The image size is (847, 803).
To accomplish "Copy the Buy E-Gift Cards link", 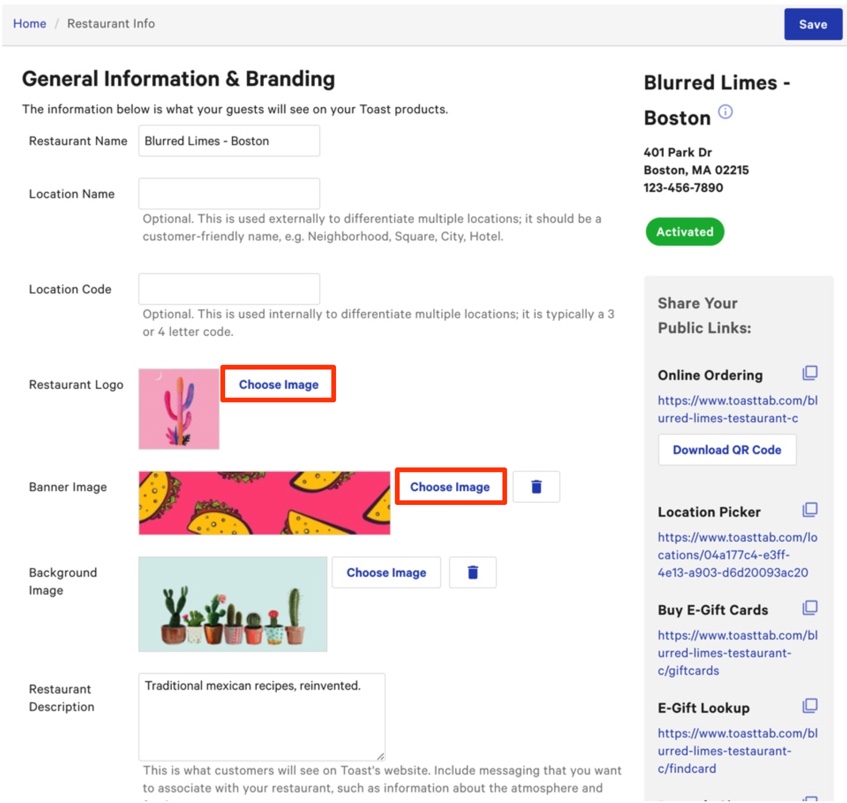I will pyautogui.click(x=810, y=608).
